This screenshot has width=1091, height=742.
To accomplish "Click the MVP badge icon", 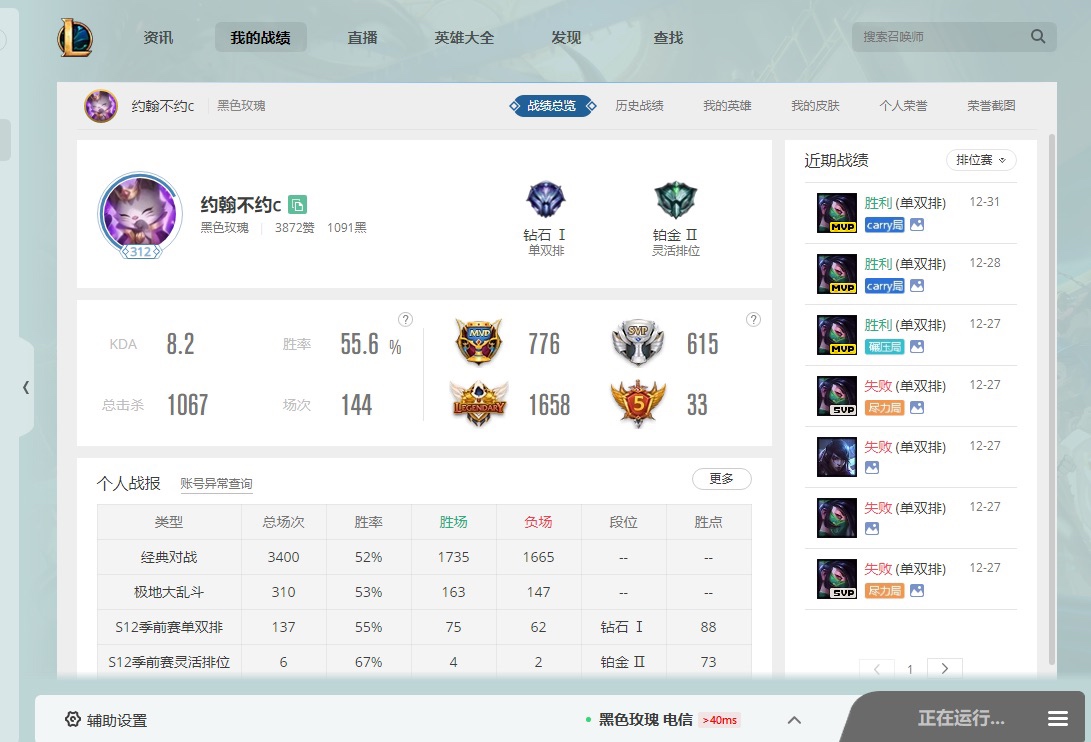I will (478, 343).
